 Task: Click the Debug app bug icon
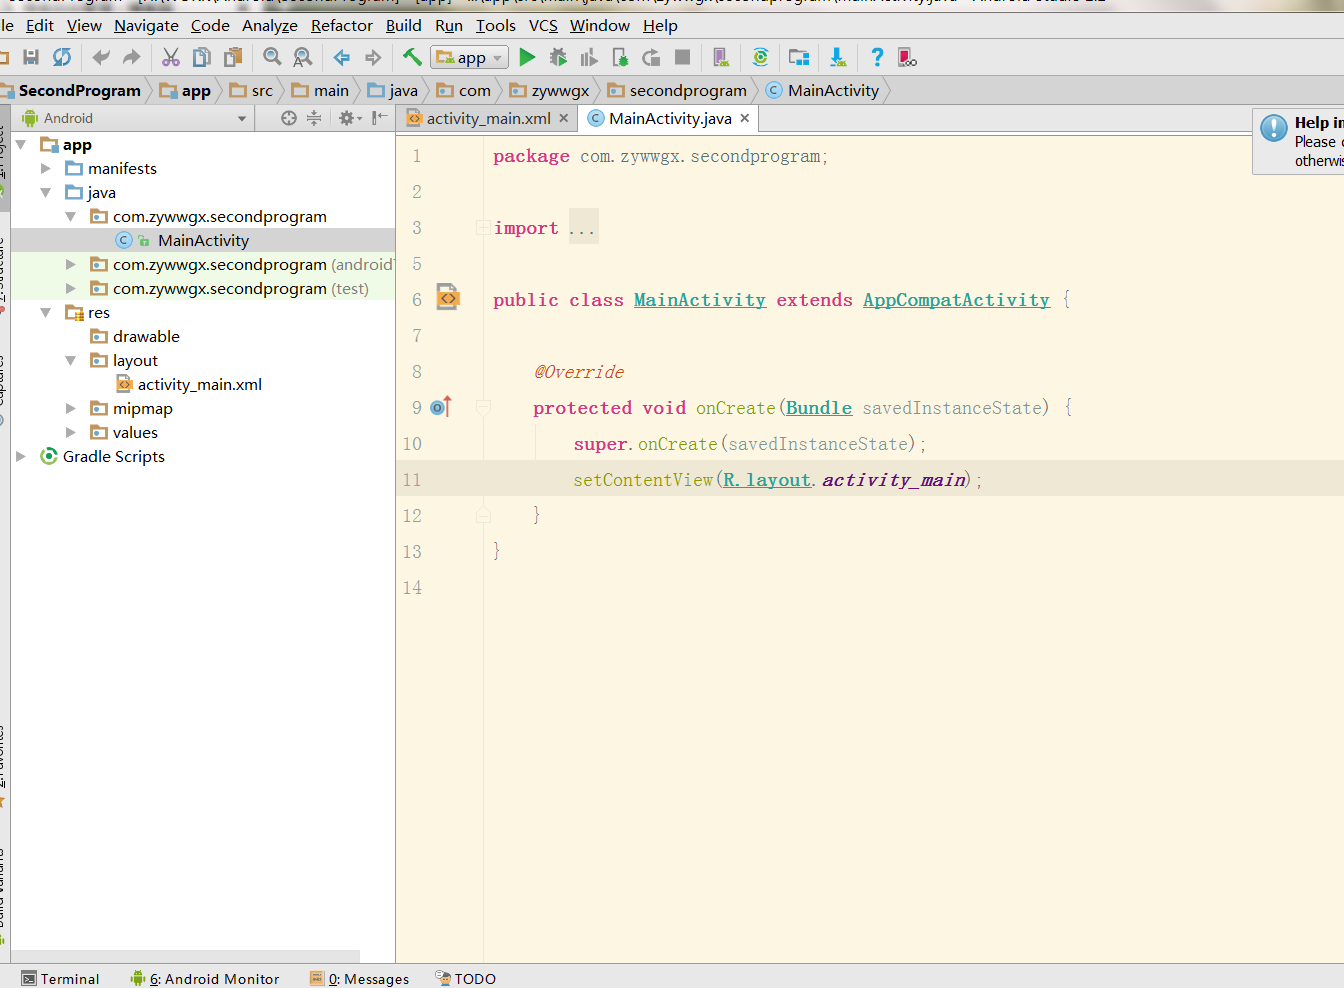pyautogui.click(x=558, y=58)
